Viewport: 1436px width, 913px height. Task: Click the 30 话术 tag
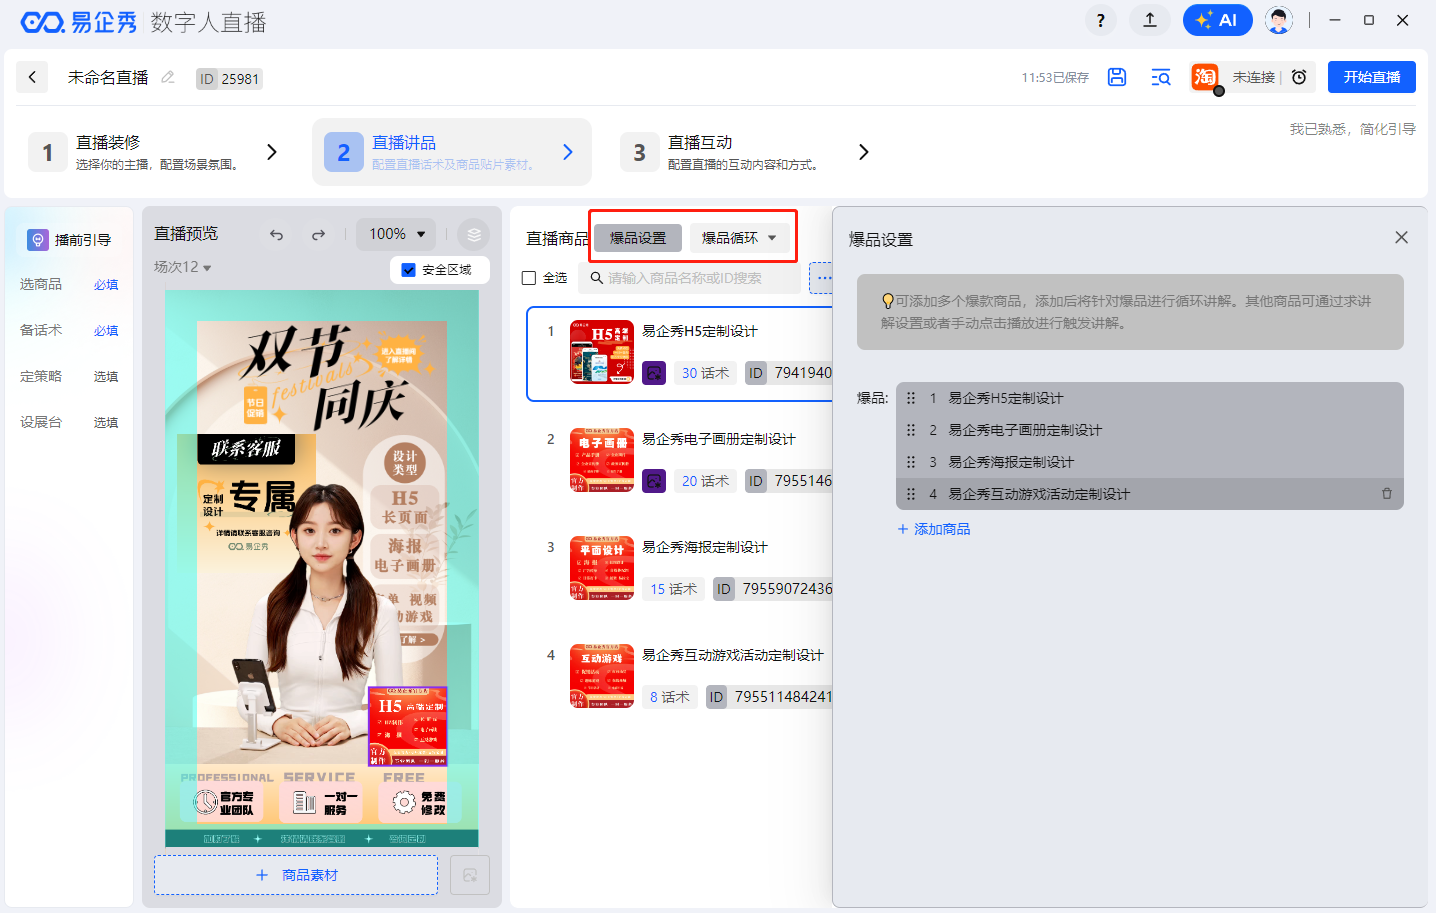click(x=705, y=373)
